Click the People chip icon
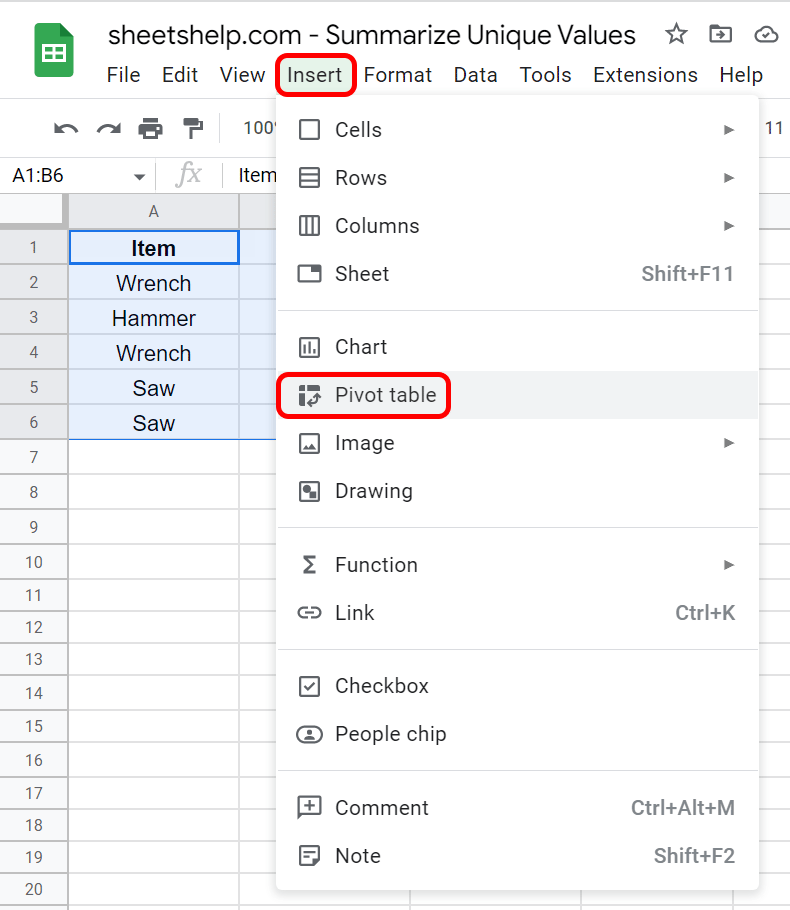 [309, 734]
